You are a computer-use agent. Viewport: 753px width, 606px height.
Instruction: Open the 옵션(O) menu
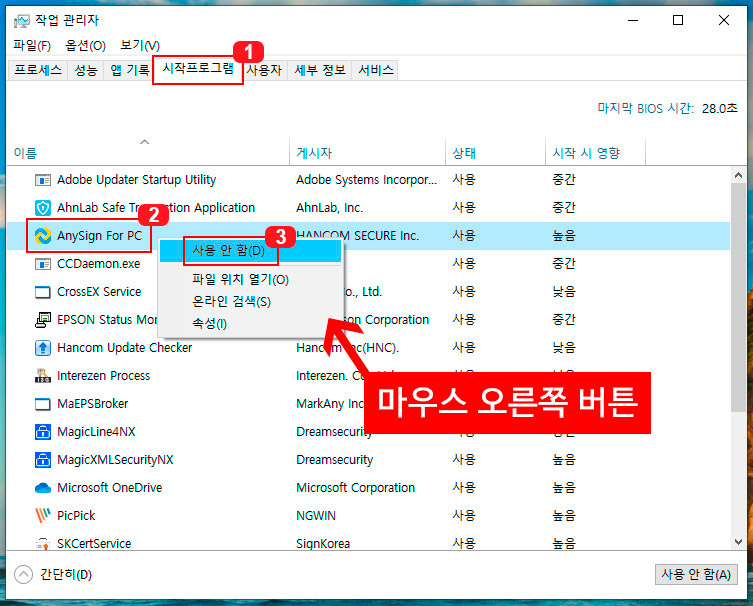pos(85,46)
